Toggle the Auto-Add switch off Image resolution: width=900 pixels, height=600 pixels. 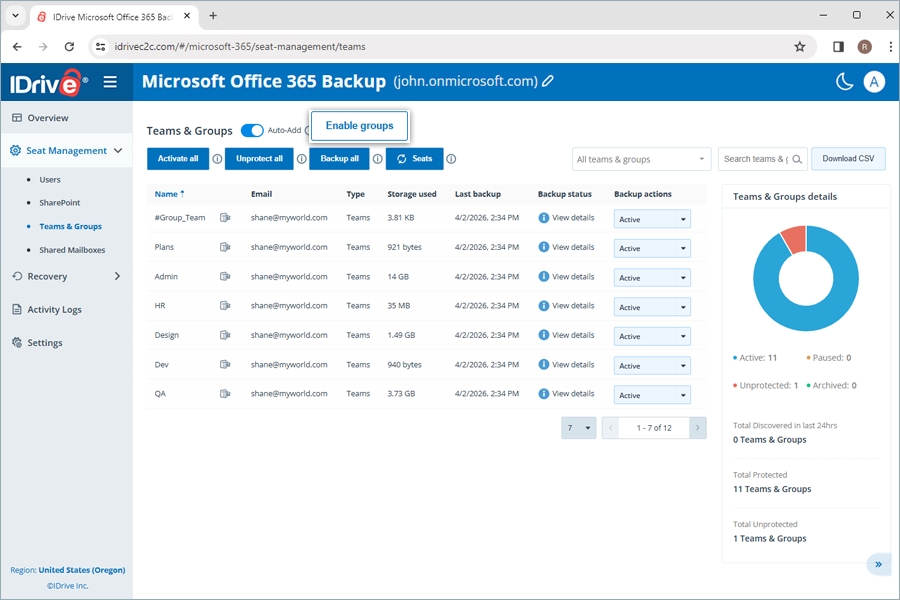[x=250, y=130]
